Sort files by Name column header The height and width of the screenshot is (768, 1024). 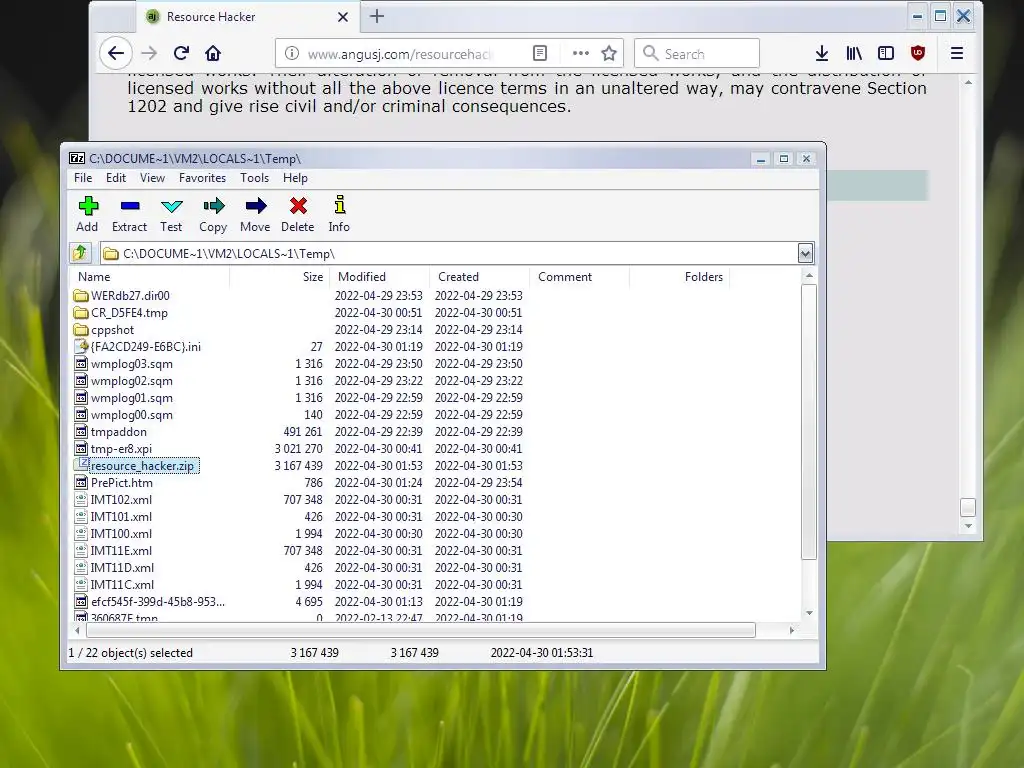click(150, 277)
